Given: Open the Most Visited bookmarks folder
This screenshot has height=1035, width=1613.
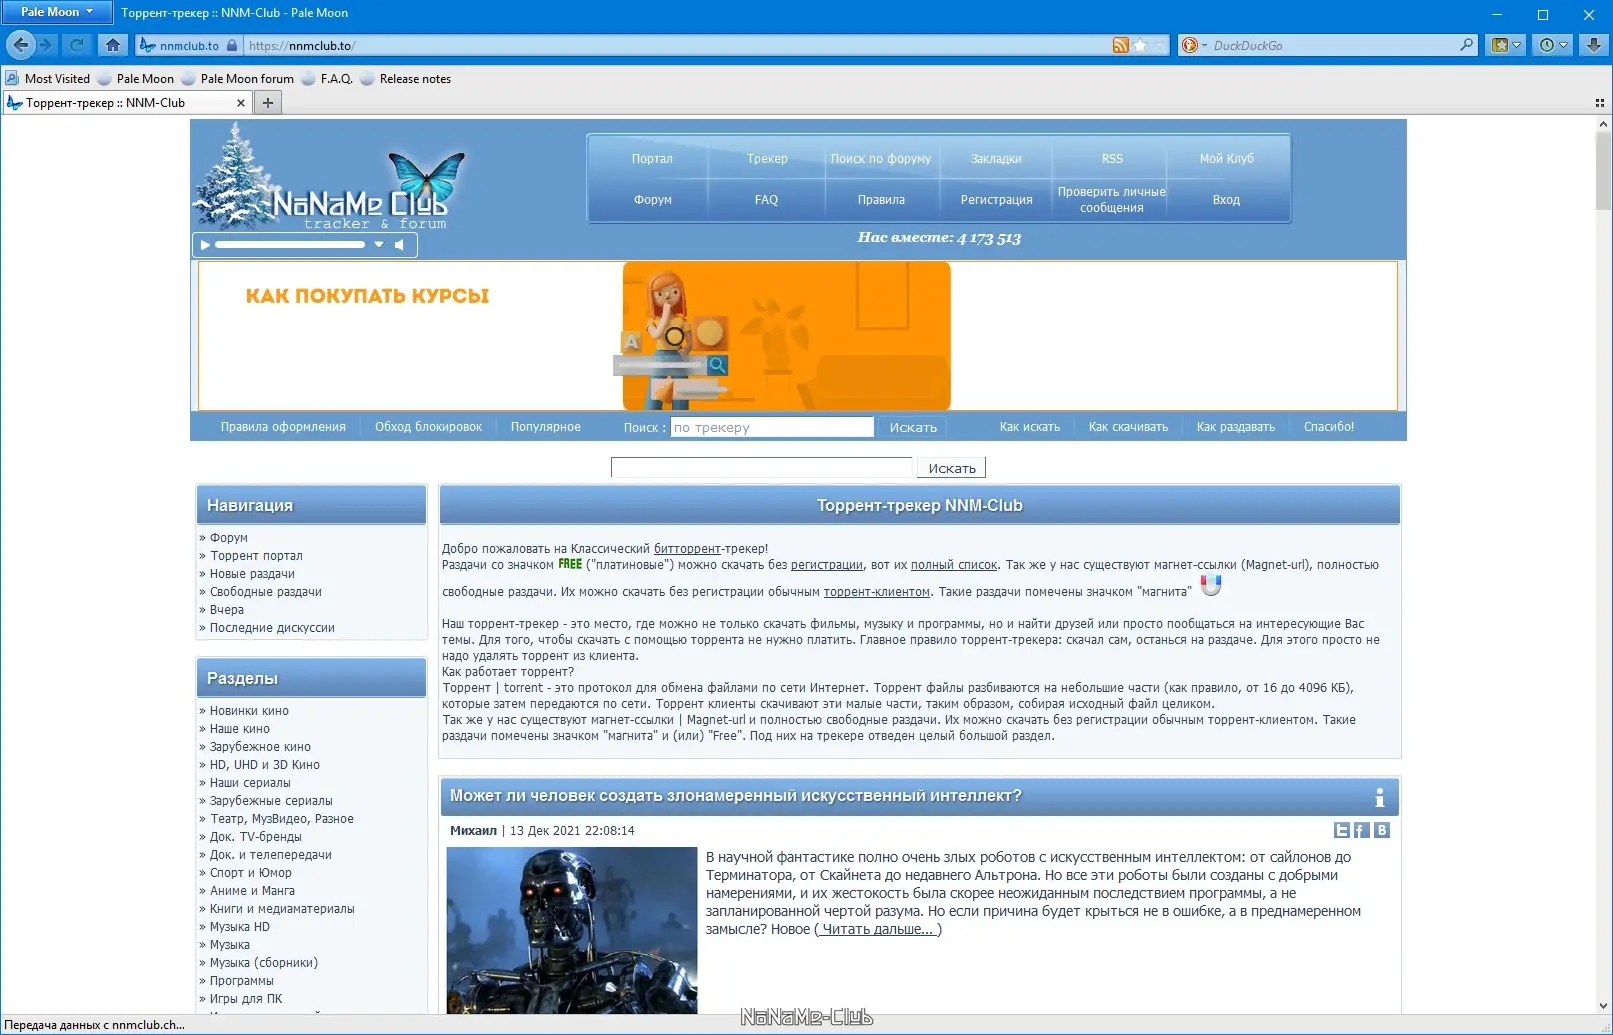Looking at the screenshot, I should (48, 79).
